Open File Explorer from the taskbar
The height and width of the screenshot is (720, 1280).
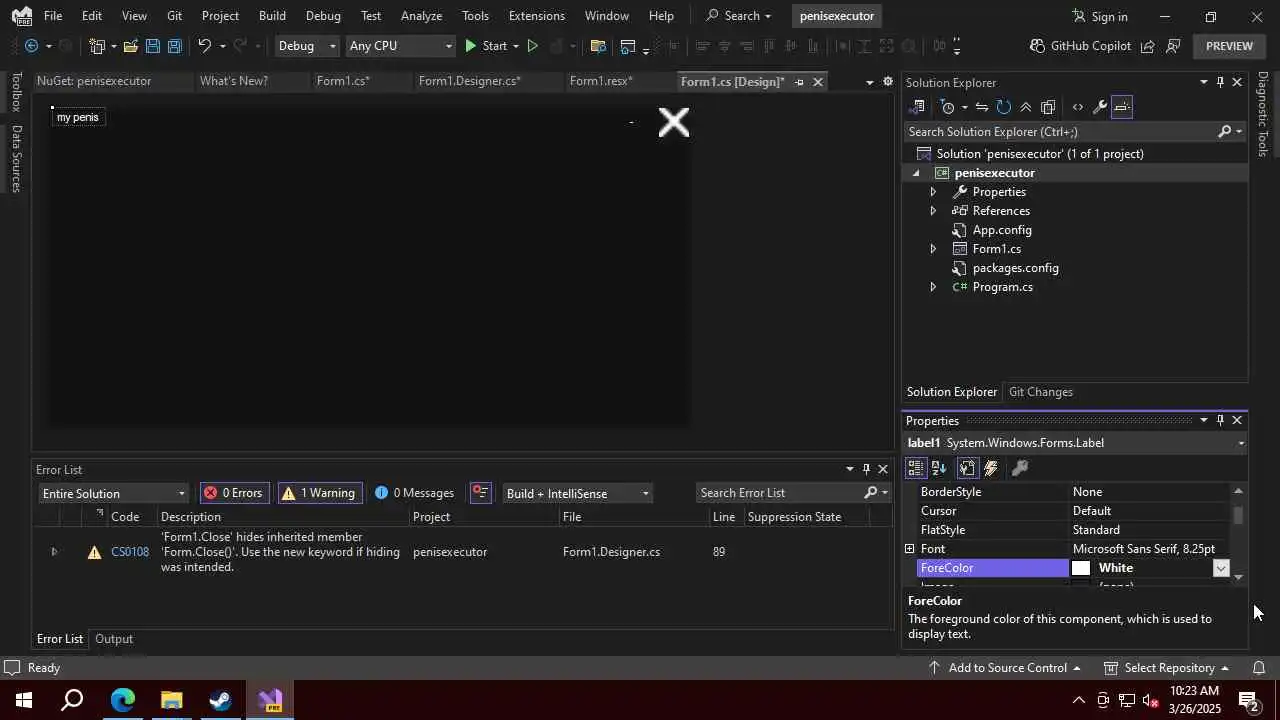171,700
